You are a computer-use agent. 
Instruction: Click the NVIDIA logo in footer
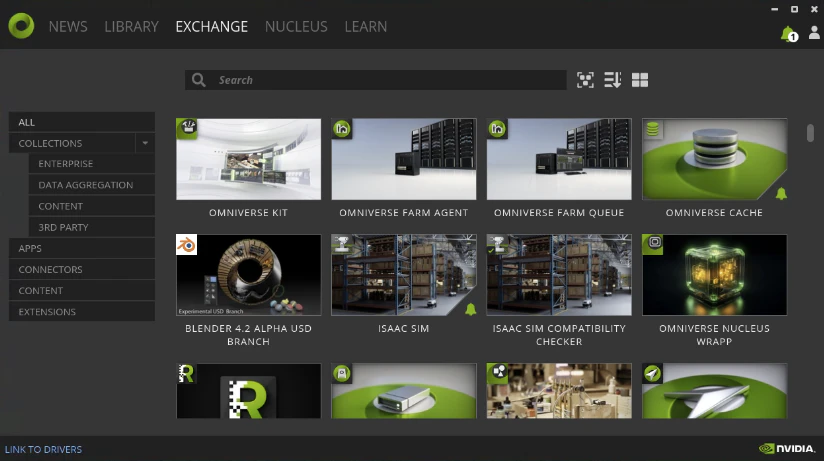click(787, 448)
